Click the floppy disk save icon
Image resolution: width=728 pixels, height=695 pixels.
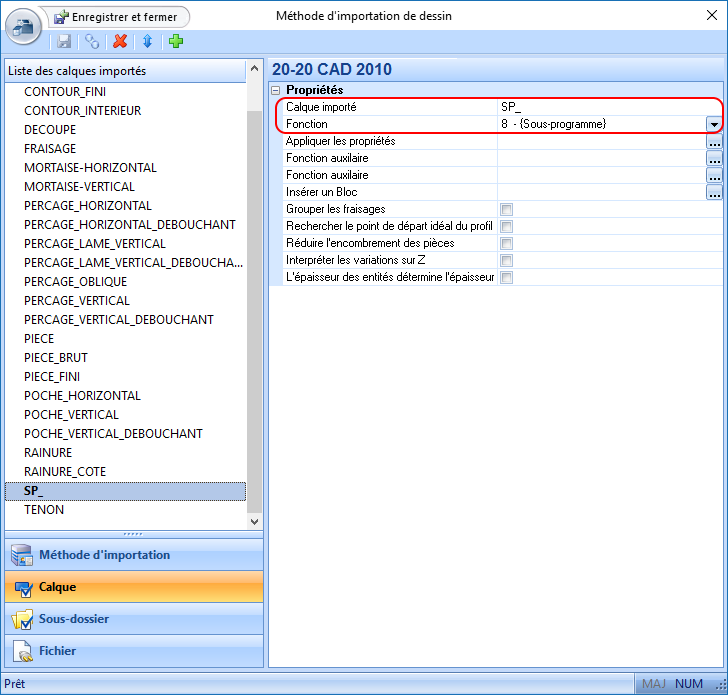tap(64, 41)
